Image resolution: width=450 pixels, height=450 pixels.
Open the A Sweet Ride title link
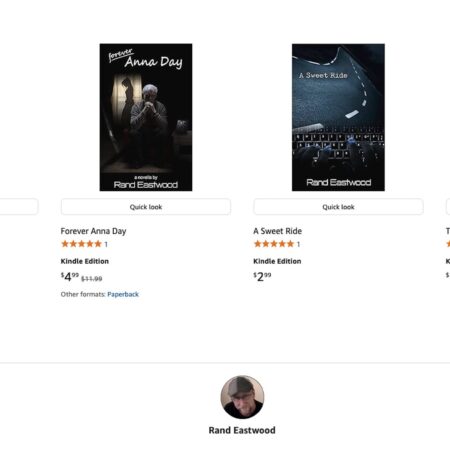pos(277,231)
